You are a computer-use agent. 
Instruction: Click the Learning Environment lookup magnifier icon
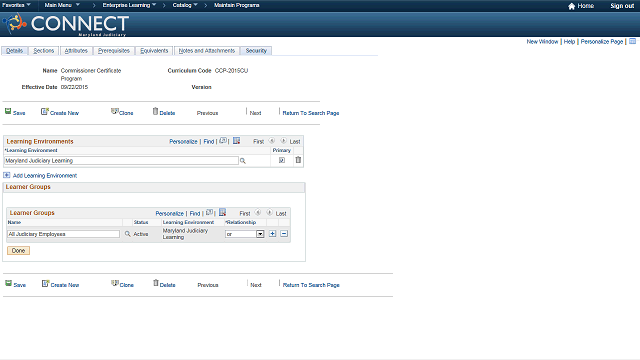[x=243, y=161]
